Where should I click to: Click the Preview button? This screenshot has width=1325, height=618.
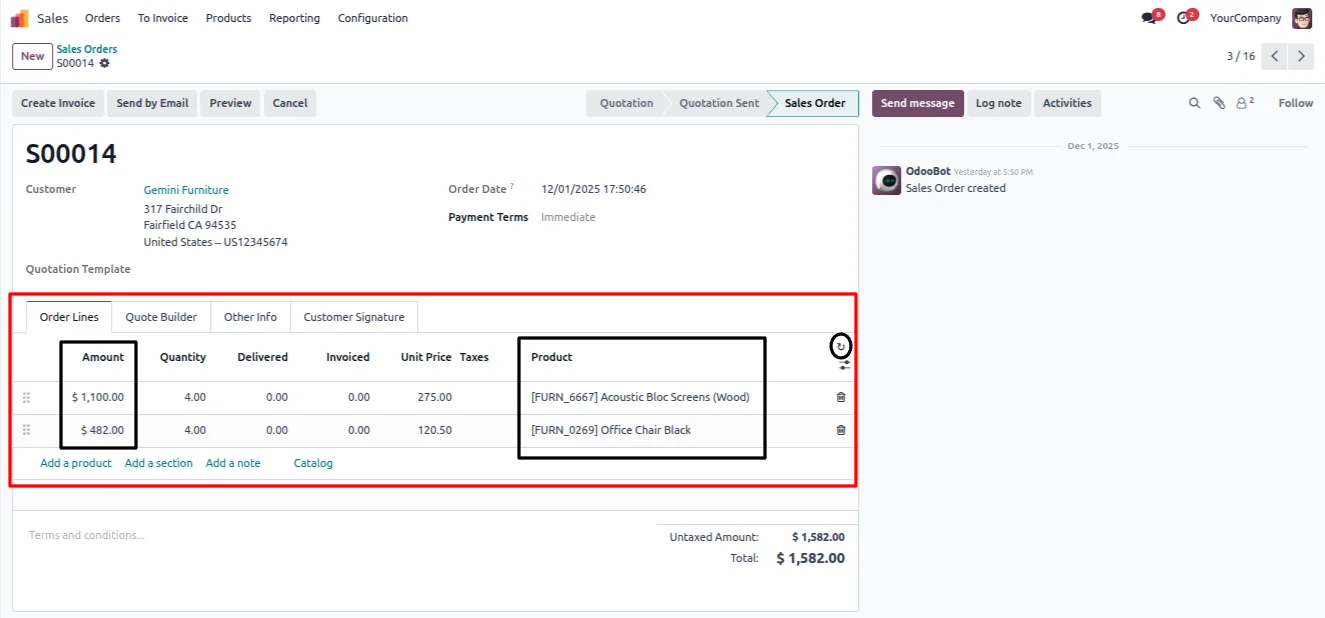click(x=230, y=103)
